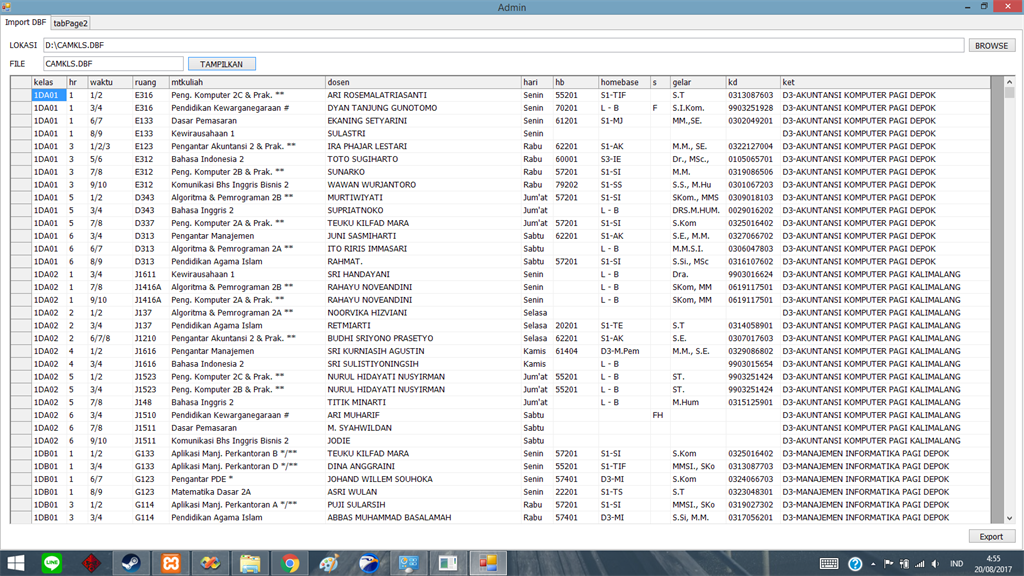Screen dimensions: 1024x576
Task: Open the volume speaker tray icon
Action: 936,564
